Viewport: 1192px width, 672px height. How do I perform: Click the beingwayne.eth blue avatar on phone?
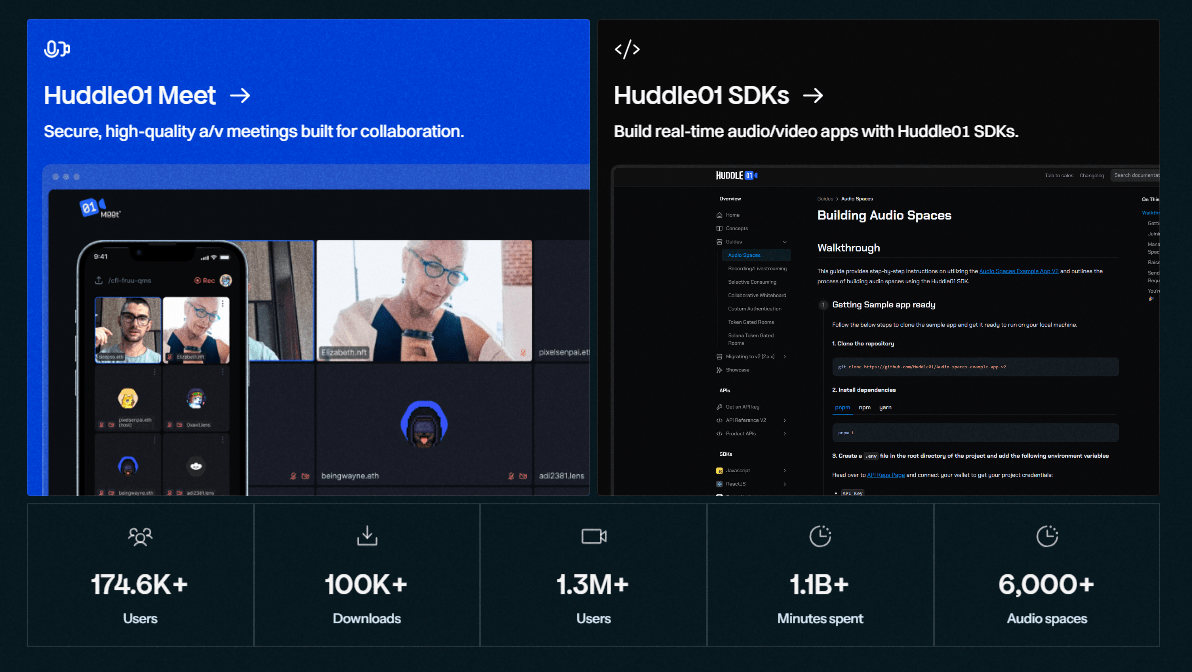coord(128,466)
